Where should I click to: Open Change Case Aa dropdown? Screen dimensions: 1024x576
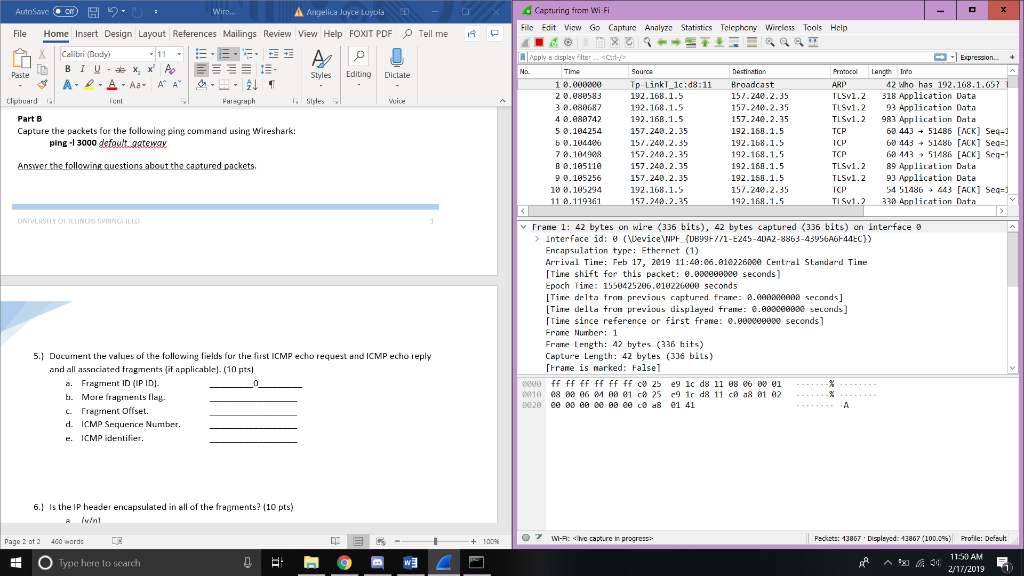tap(136, 85)
